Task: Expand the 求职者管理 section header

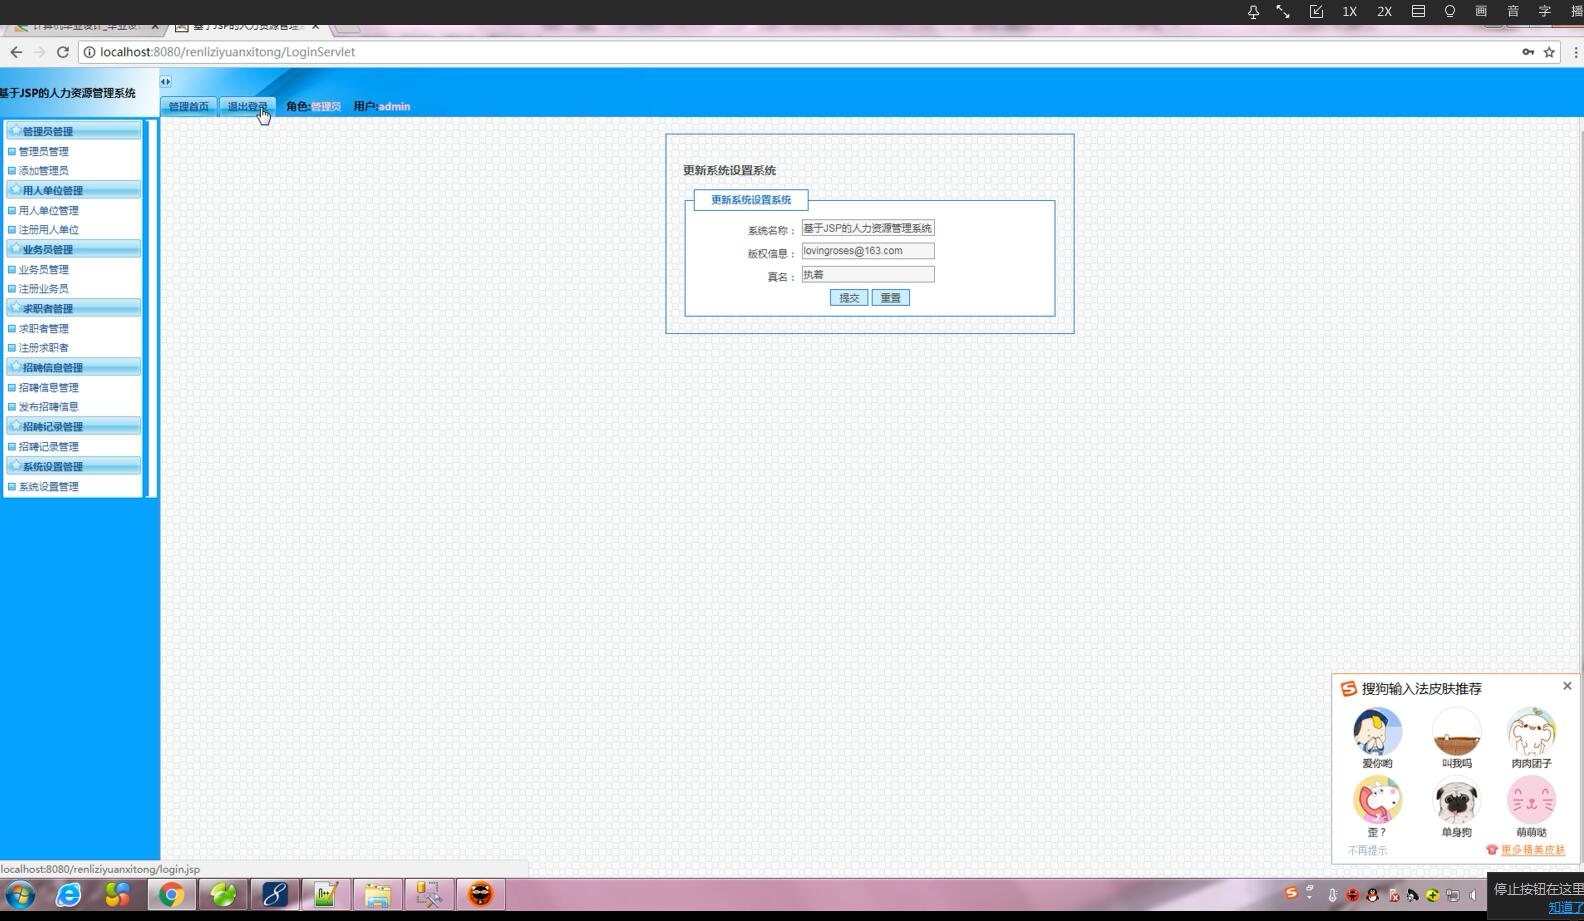Action: point(73,308)
